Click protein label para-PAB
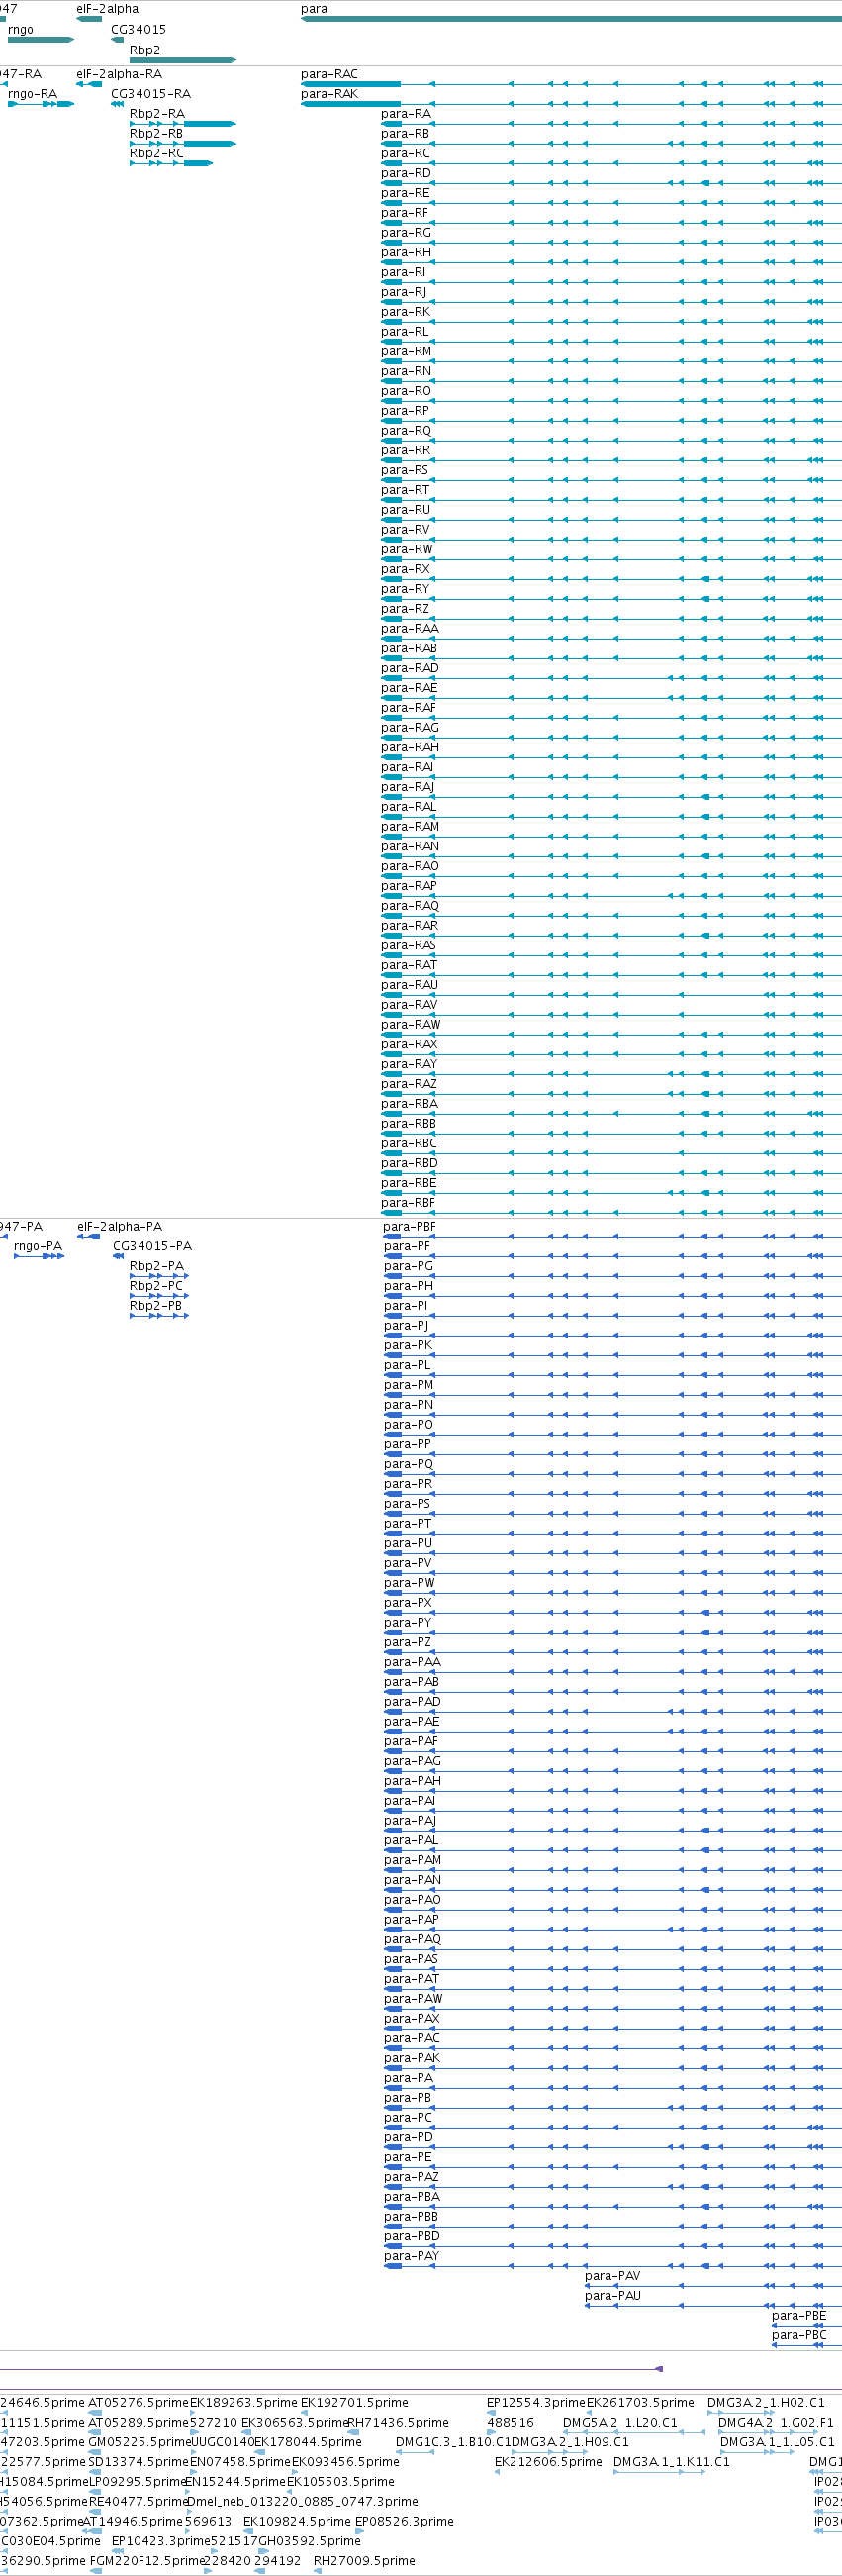The image size is (842, 2576). point(412,1682)
